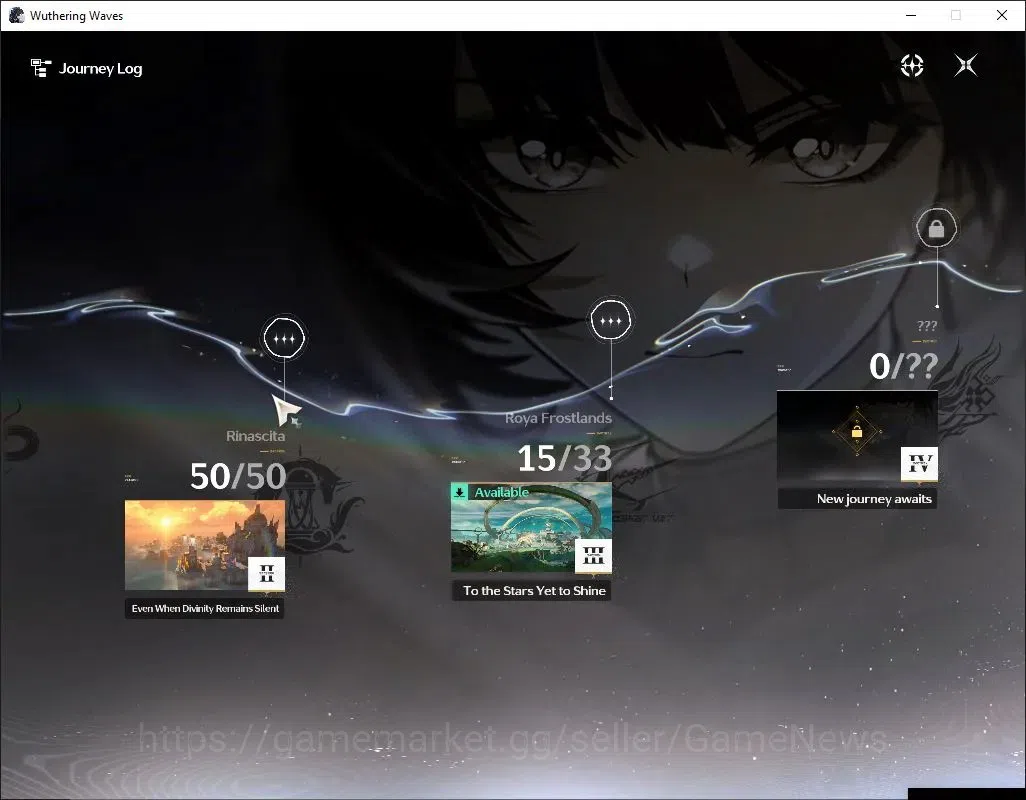Select Even When Divinity Remains Silent title
The width and height of the screenshot is (1026, 800).
coord(204,608)
